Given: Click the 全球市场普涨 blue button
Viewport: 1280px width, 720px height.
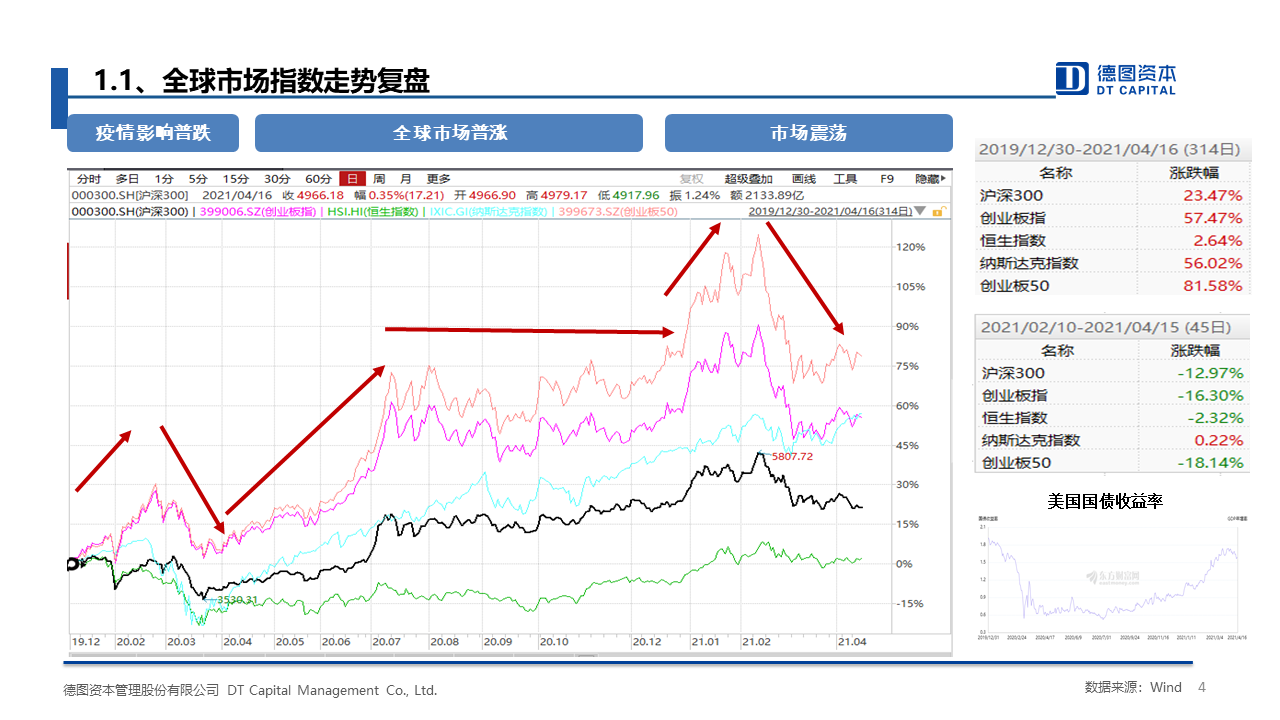Looking at the screenshot, I should pyautogui.click(x=449, y=133).
